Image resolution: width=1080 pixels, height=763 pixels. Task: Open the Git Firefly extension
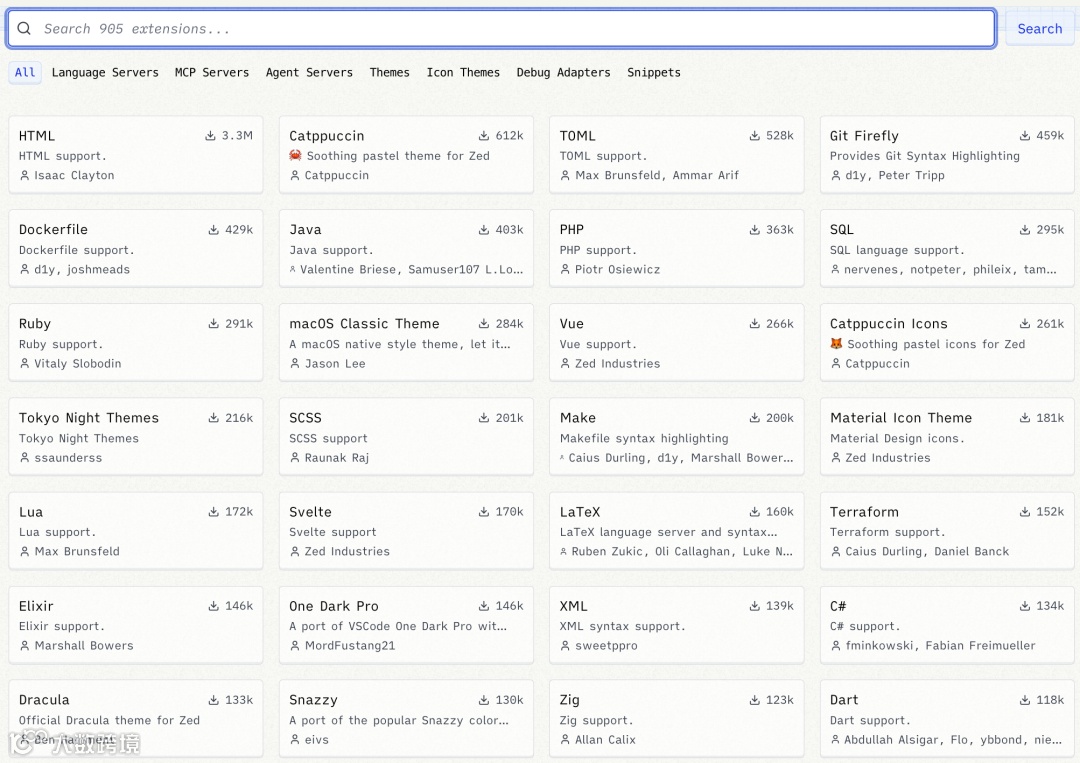click(947, 154)
